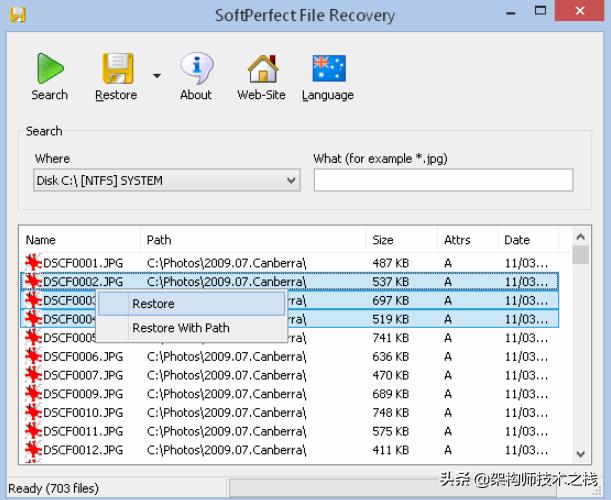
Task: Click the Ready (703 files) status text
Action: pyautogui.click(x=53, y=488)
